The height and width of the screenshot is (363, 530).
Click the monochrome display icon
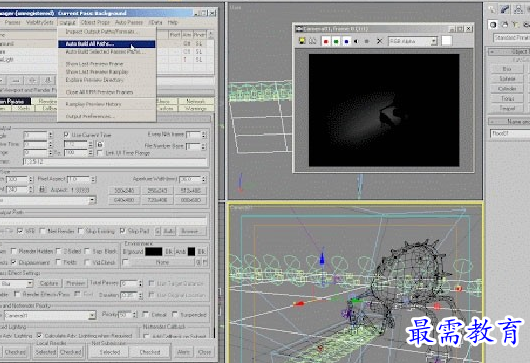367,41
